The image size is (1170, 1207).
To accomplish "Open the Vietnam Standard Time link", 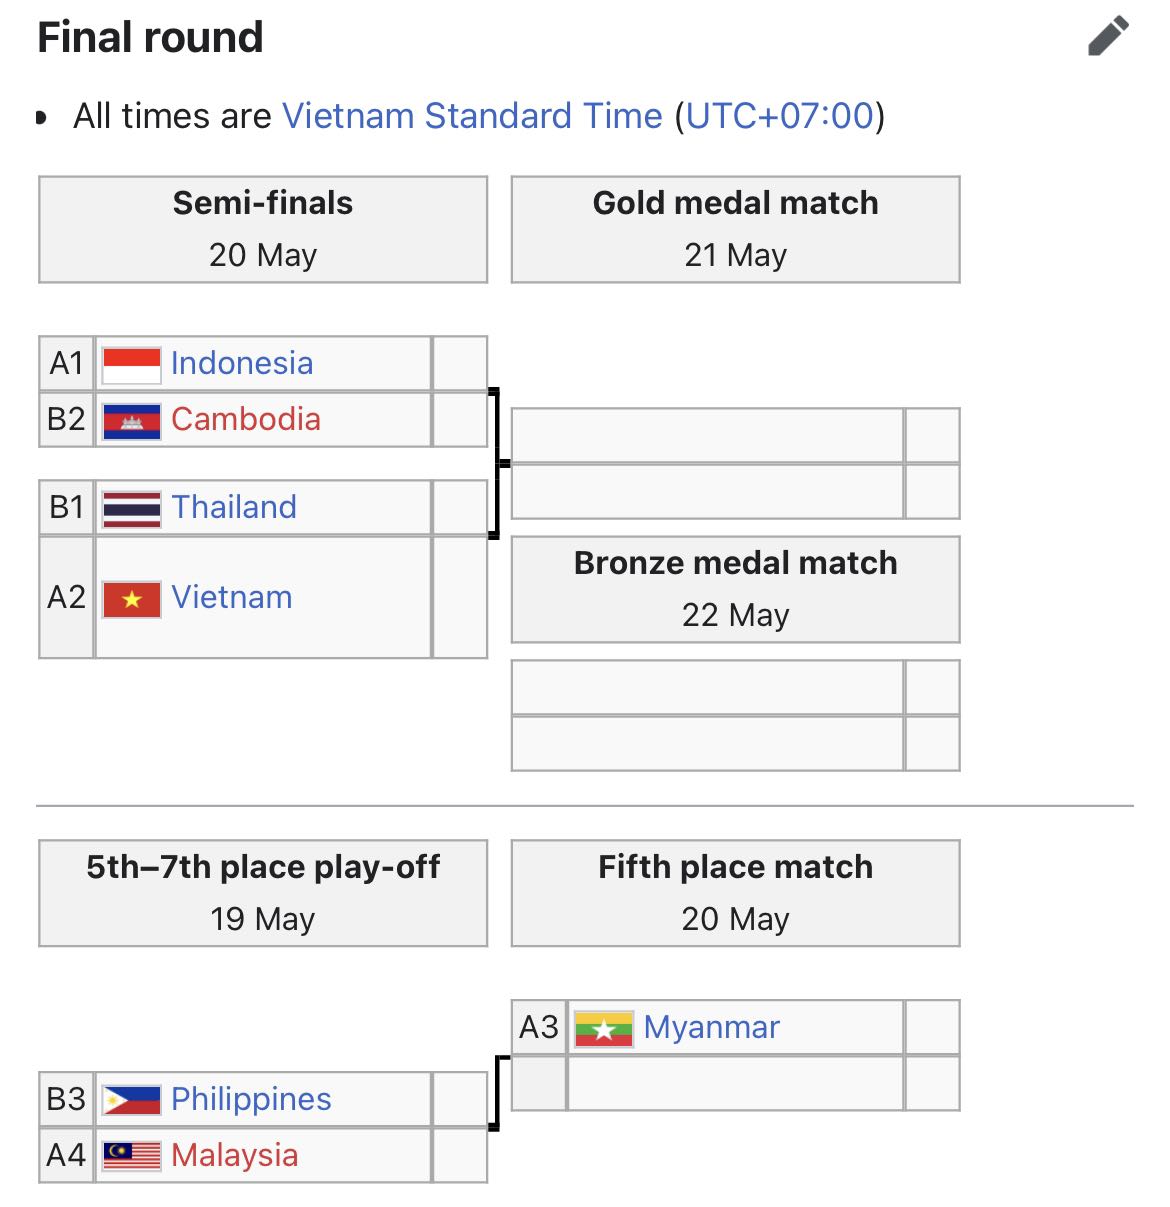I will (x=472, y=116).
